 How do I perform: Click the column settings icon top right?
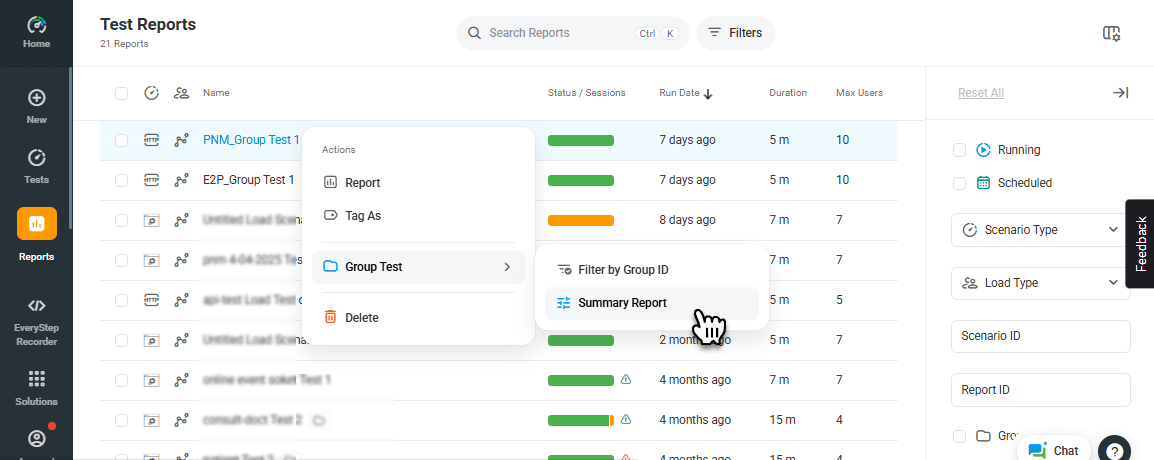tap(1111, 33)
